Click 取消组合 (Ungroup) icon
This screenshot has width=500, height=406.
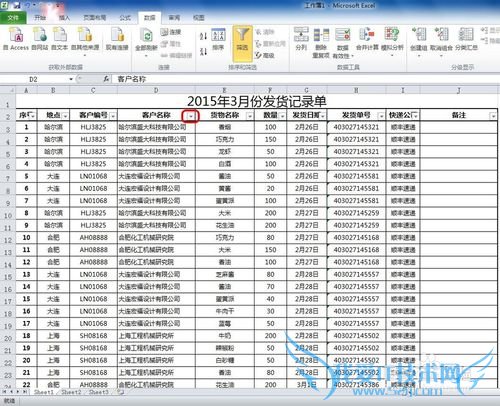click(441, 42)
